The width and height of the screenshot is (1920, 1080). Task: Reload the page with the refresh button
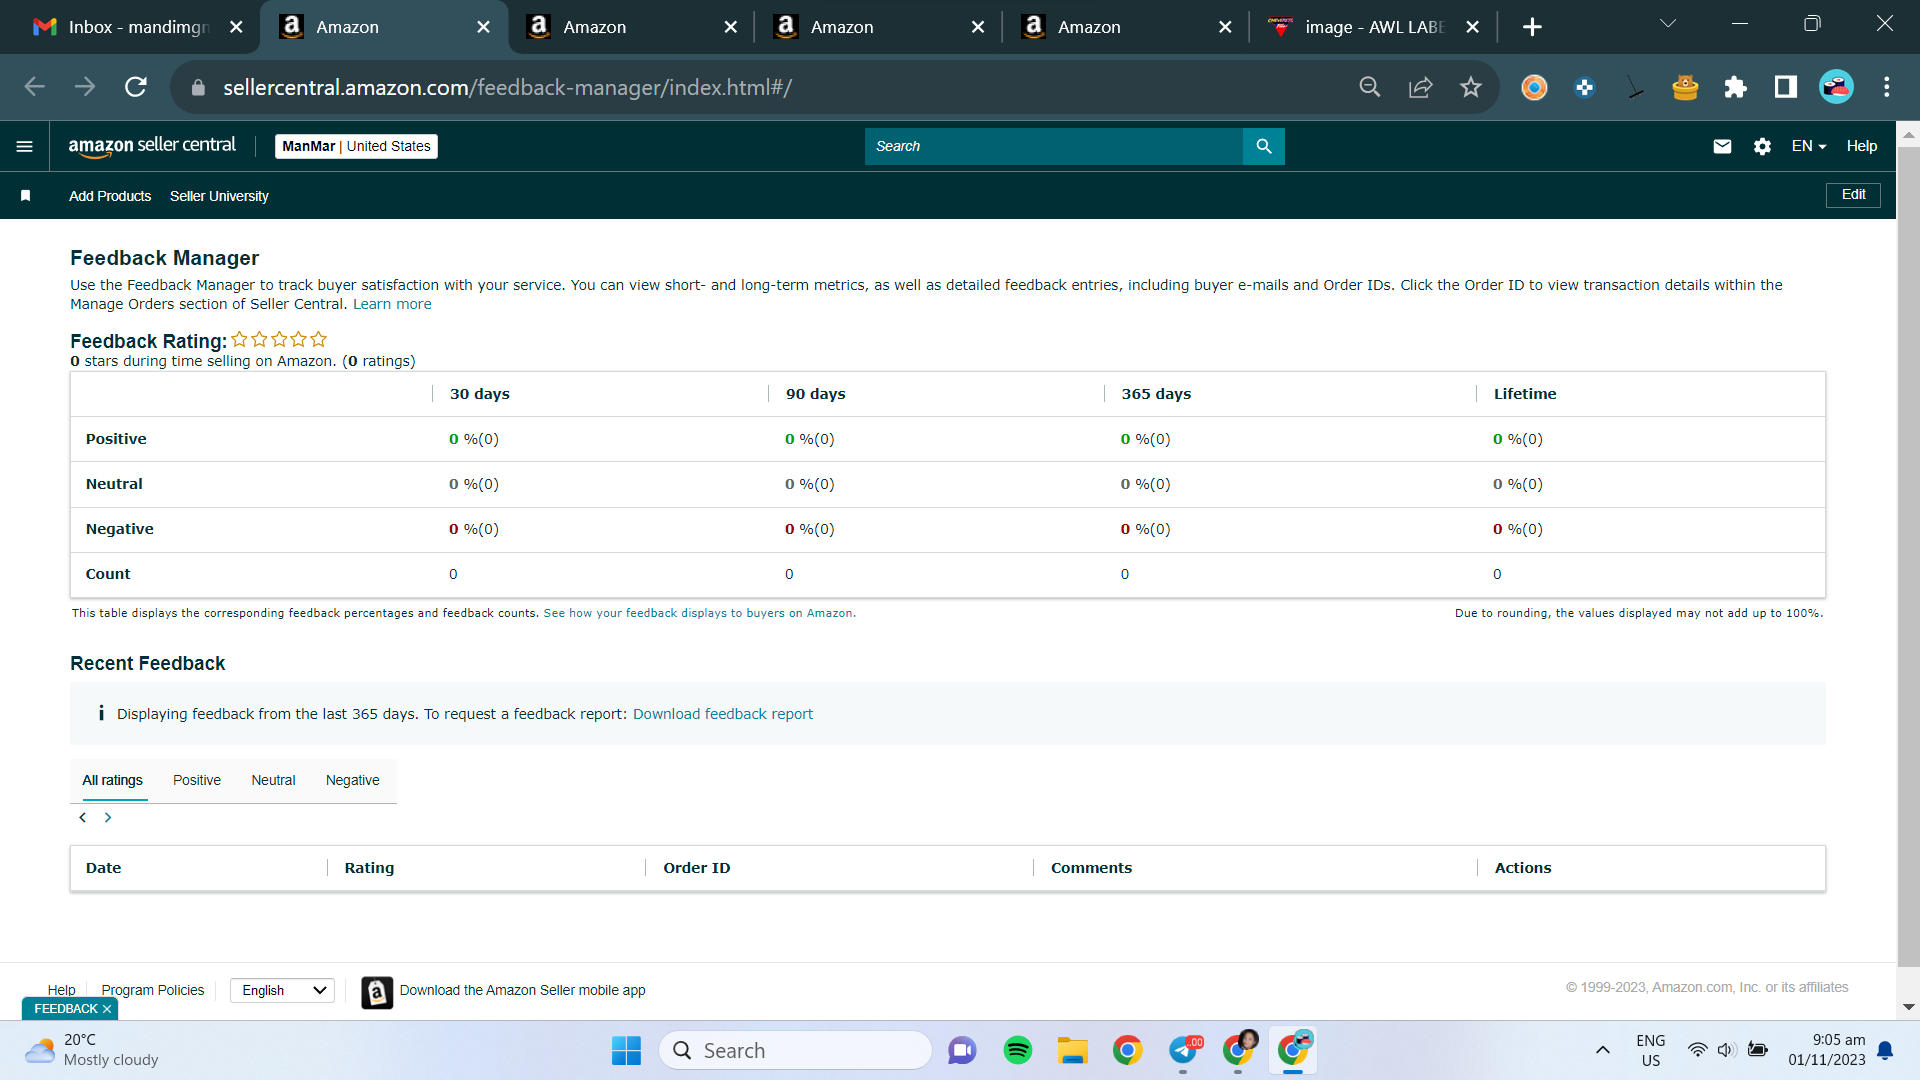click(x=136, y=87)
